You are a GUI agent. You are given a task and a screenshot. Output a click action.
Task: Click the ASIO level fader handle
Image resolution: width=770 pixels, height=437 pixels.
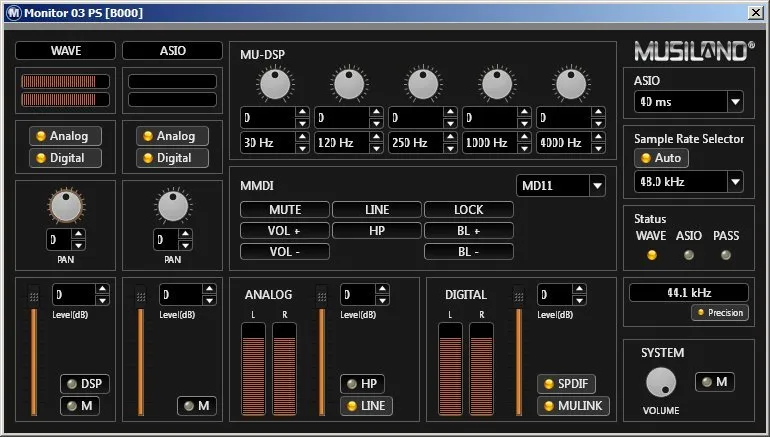point(140,297)
